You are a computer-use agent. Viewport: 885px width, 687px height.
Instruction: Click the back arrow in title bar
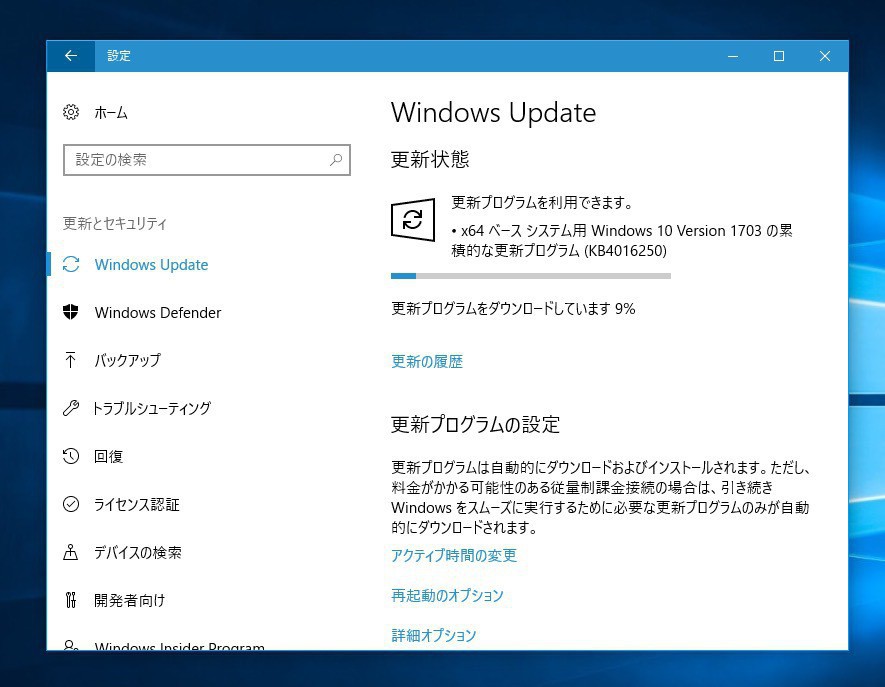pyautogui.click(x=71, y=56)
